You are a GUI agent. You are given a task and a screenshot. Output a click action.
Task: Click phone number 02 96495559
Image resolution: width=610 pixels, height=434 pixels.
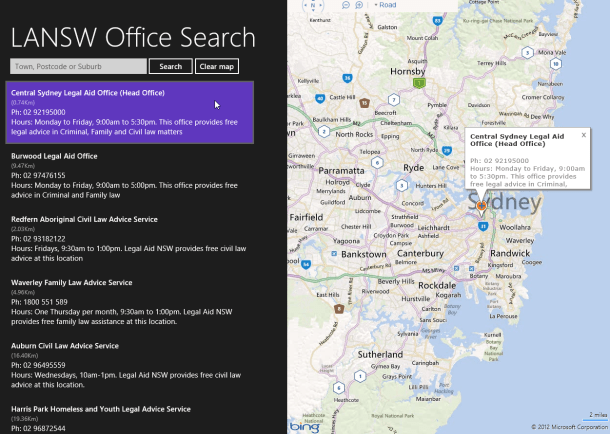point(38,365)
